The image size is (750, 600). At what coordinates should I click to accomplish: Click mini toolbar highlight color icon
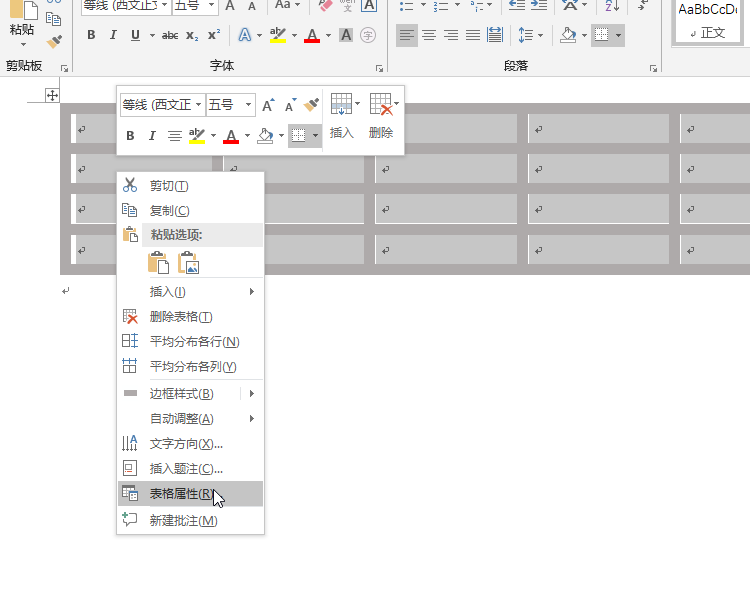pos(197,136)
